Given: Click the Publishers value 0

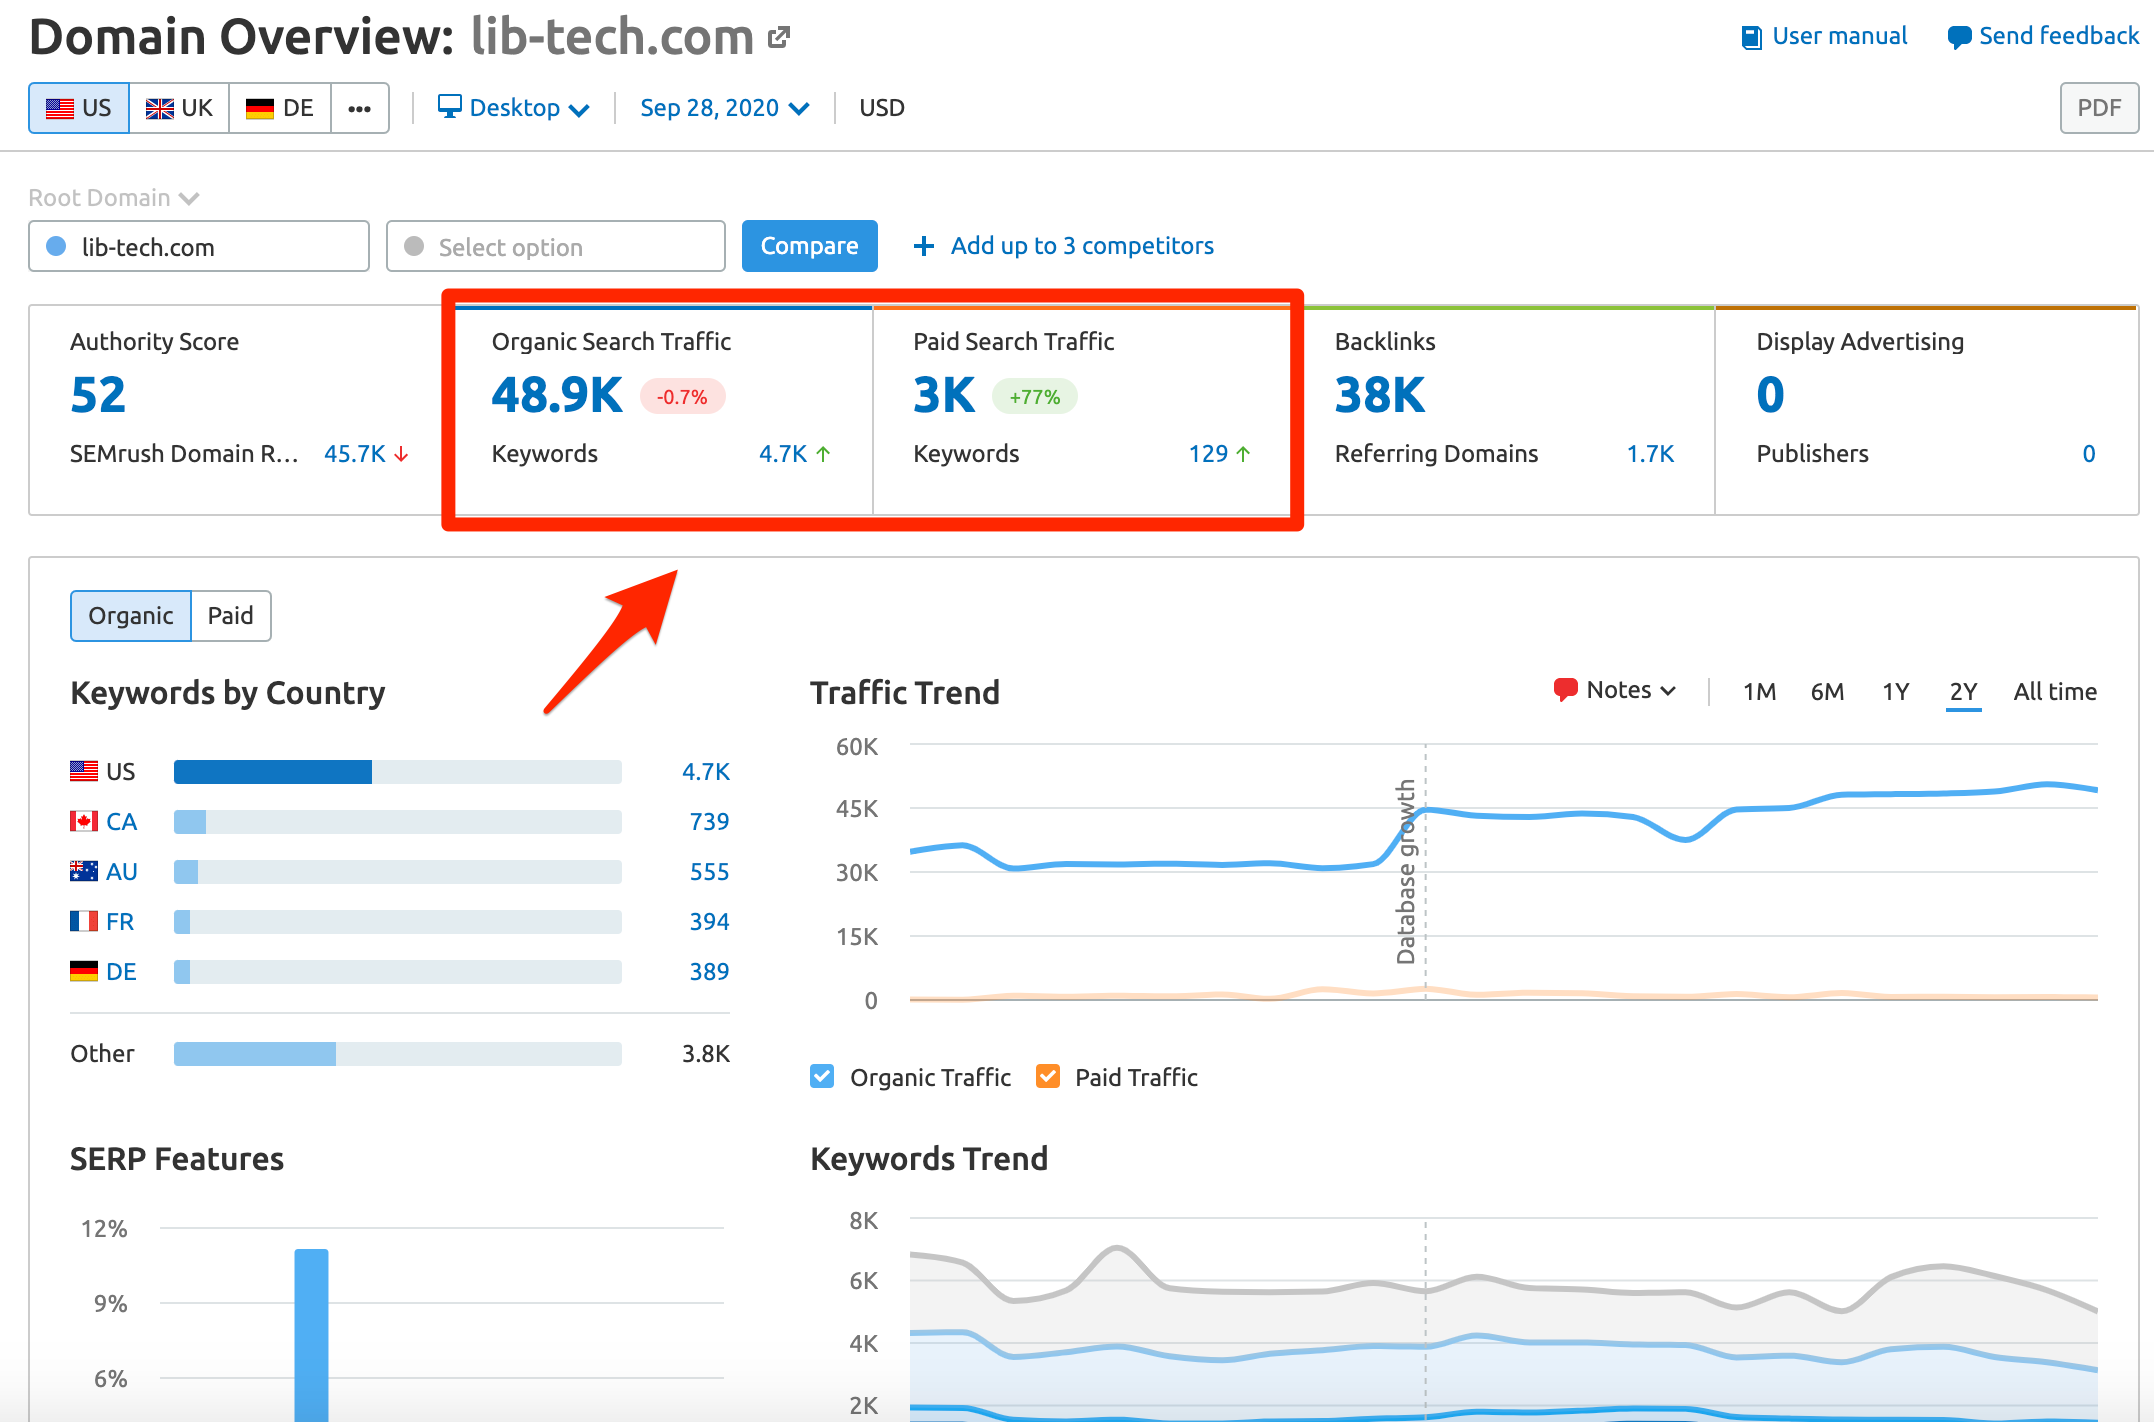Looking at the screenshot, I should [x=2088, y=454].
